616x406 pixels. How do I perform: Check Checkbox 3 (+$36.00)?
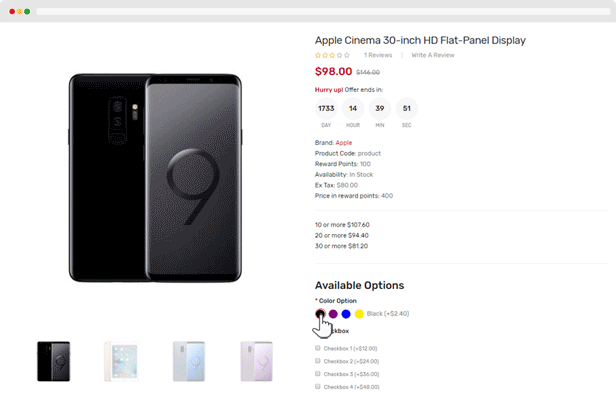point(317,374)
